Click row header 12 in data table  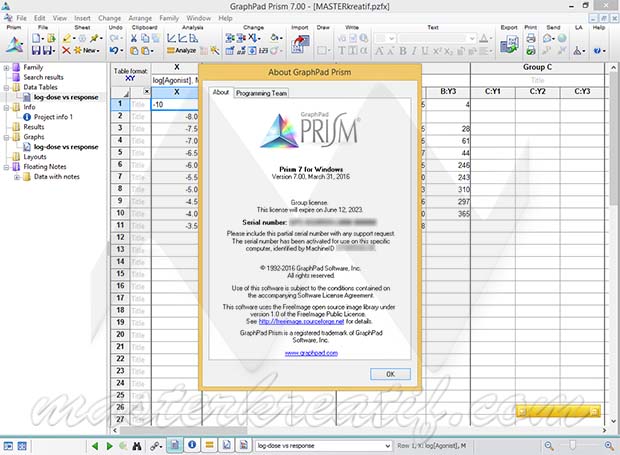click(120, 237)
